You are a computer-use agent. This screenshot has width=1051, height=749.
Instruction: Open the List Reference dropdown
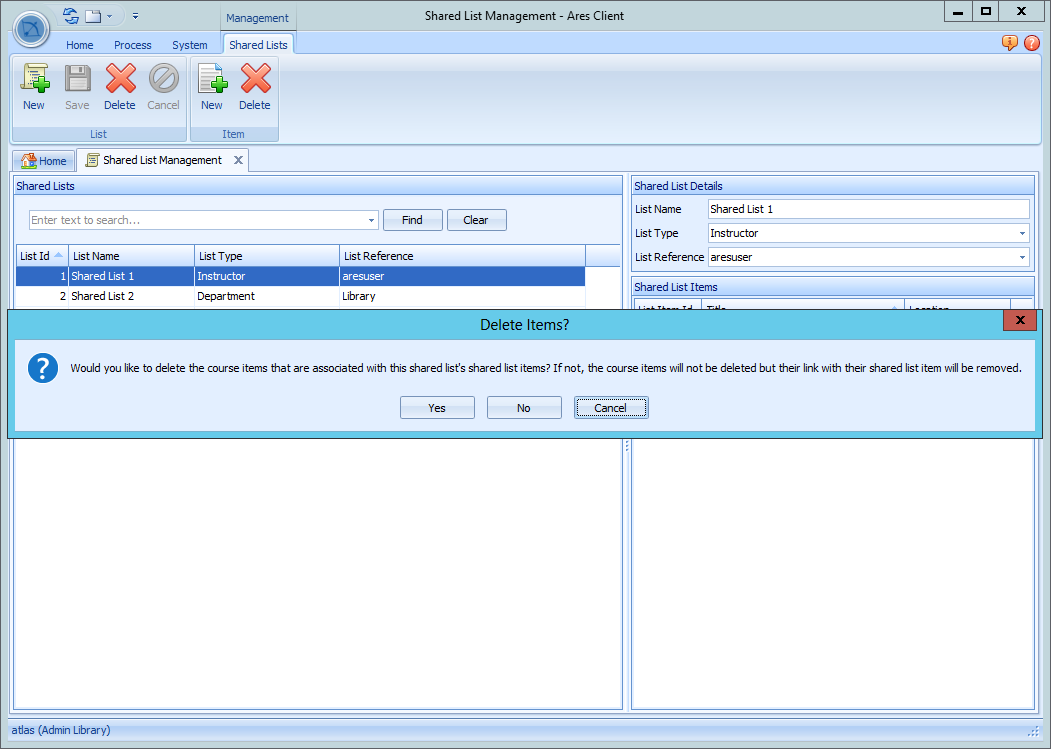[x=1021, y=257]
